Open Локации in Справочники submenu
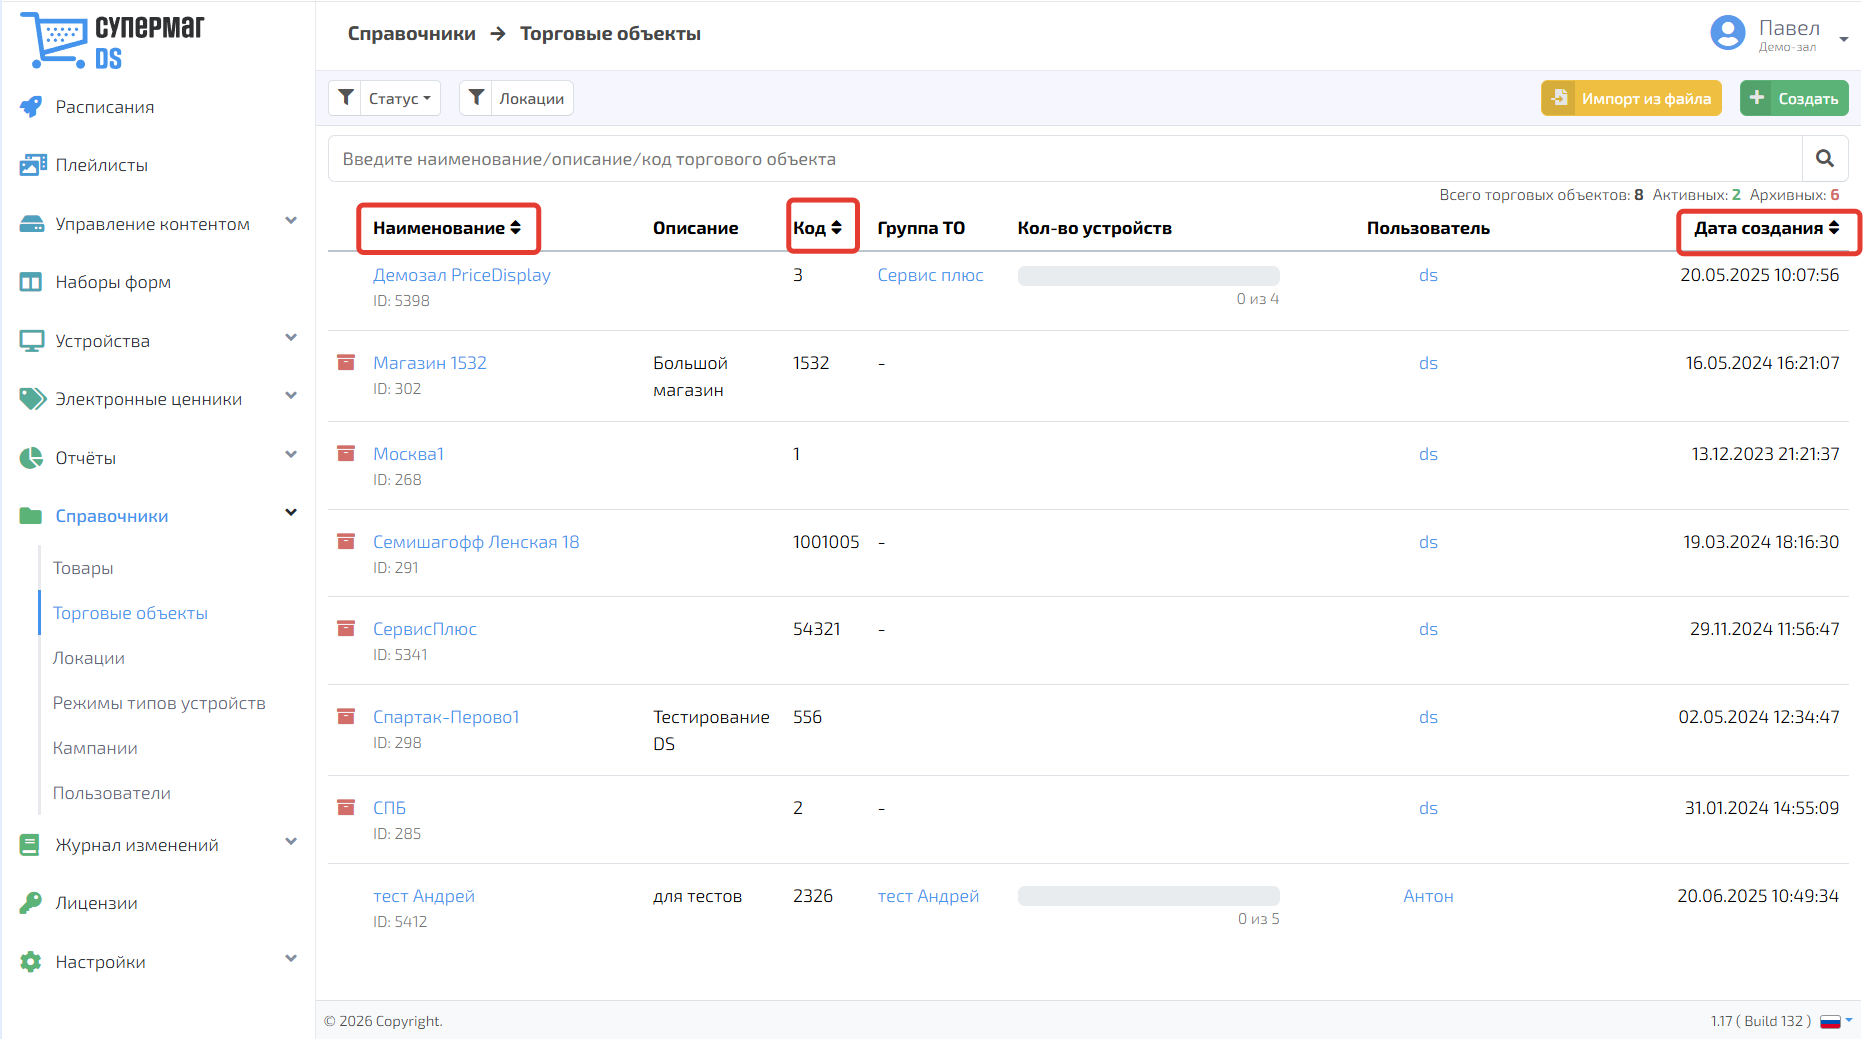The height and width of the screenshot is (1039, 1863). tap(89, 658)
